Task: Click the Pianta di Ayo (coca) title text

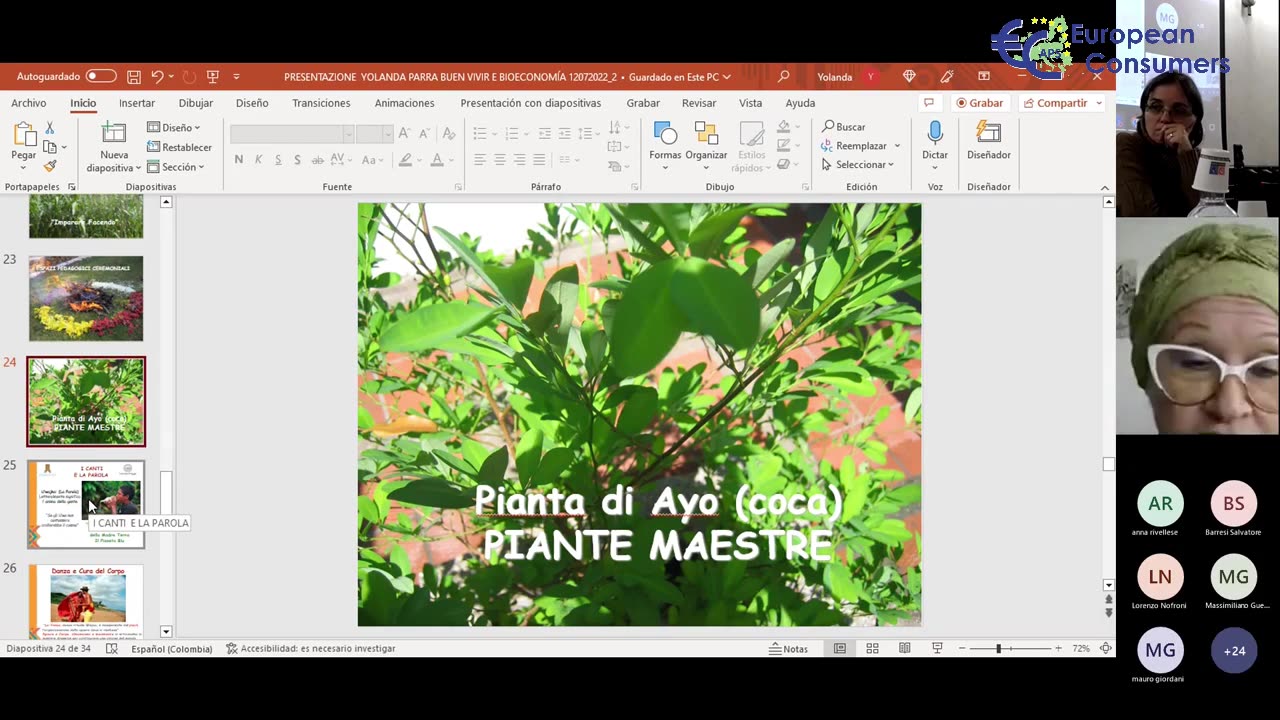Action: (x=659, y=500)
